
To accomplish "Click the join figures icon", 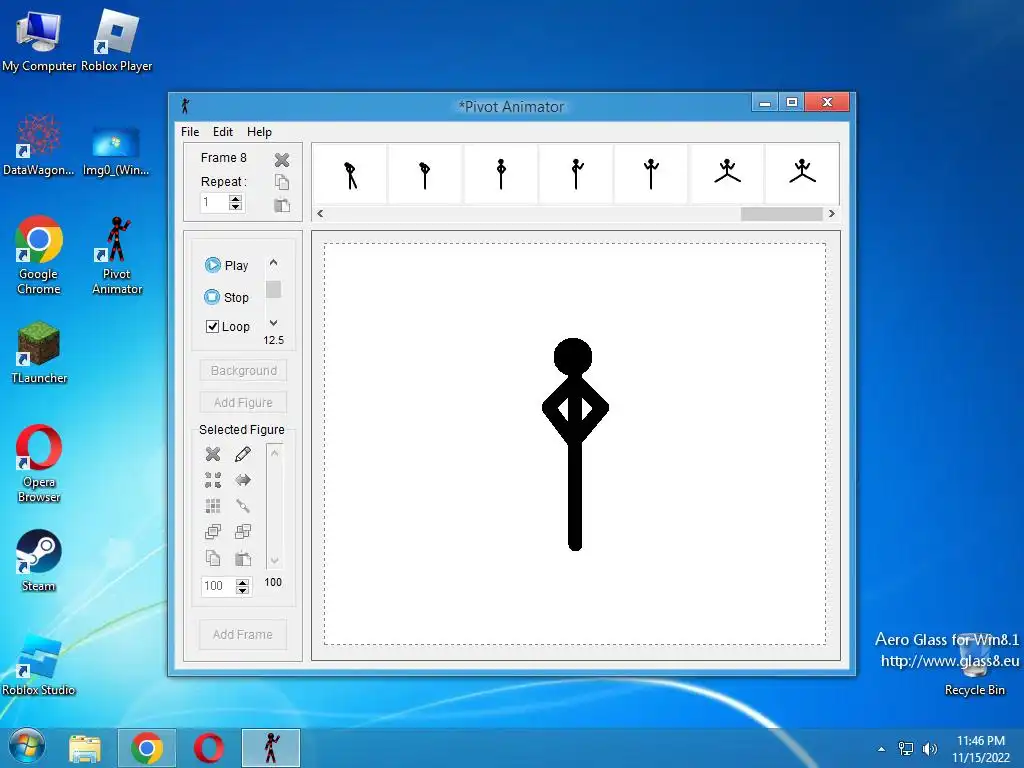I will coord(243,506).
